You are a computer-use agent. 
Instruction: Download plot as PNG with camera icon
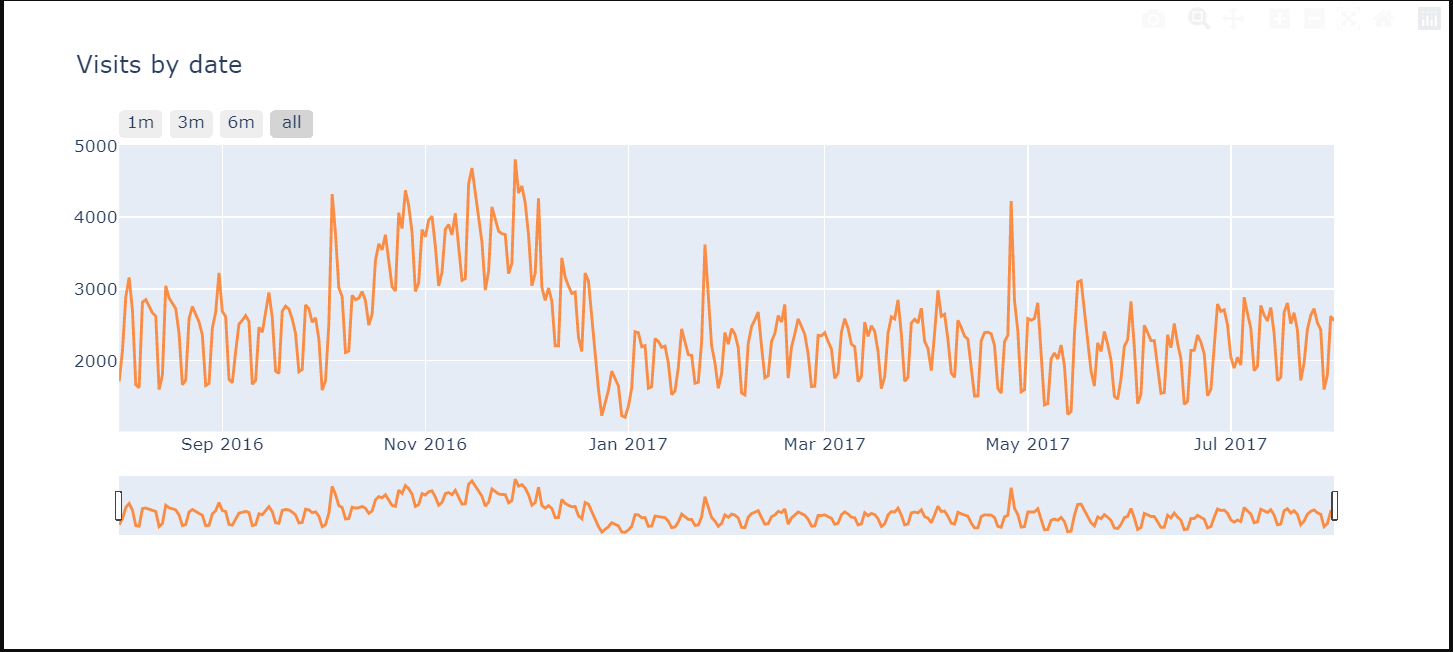[1153, 19]
